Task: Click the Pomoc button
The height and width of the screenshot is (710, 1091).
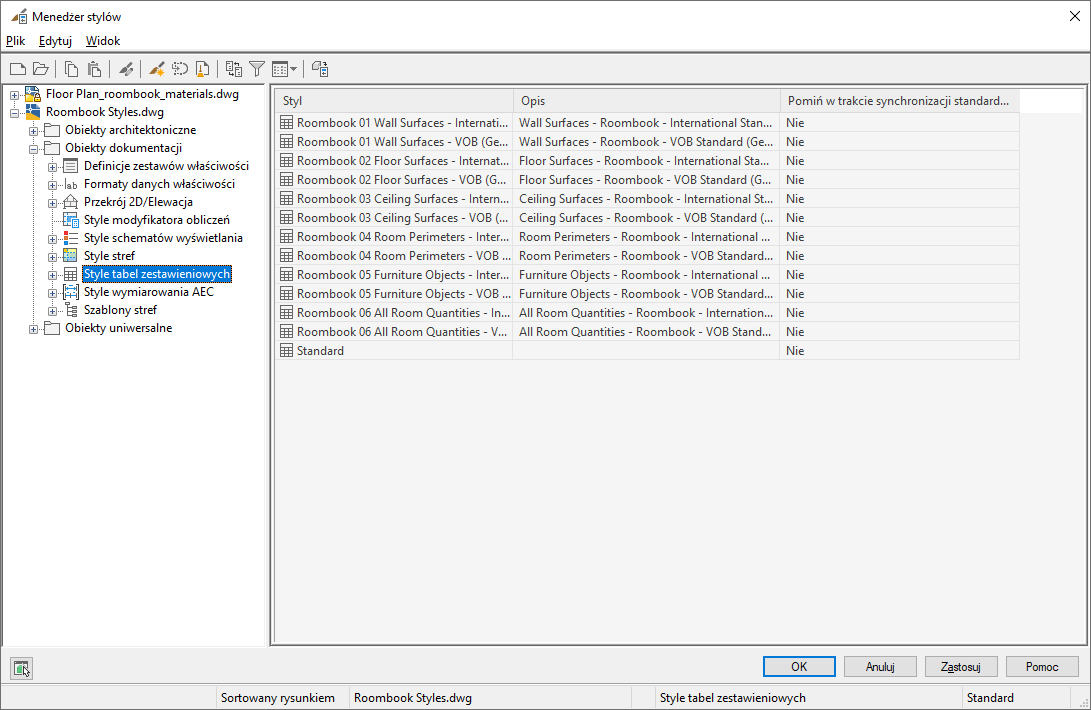Action: 1042,666
